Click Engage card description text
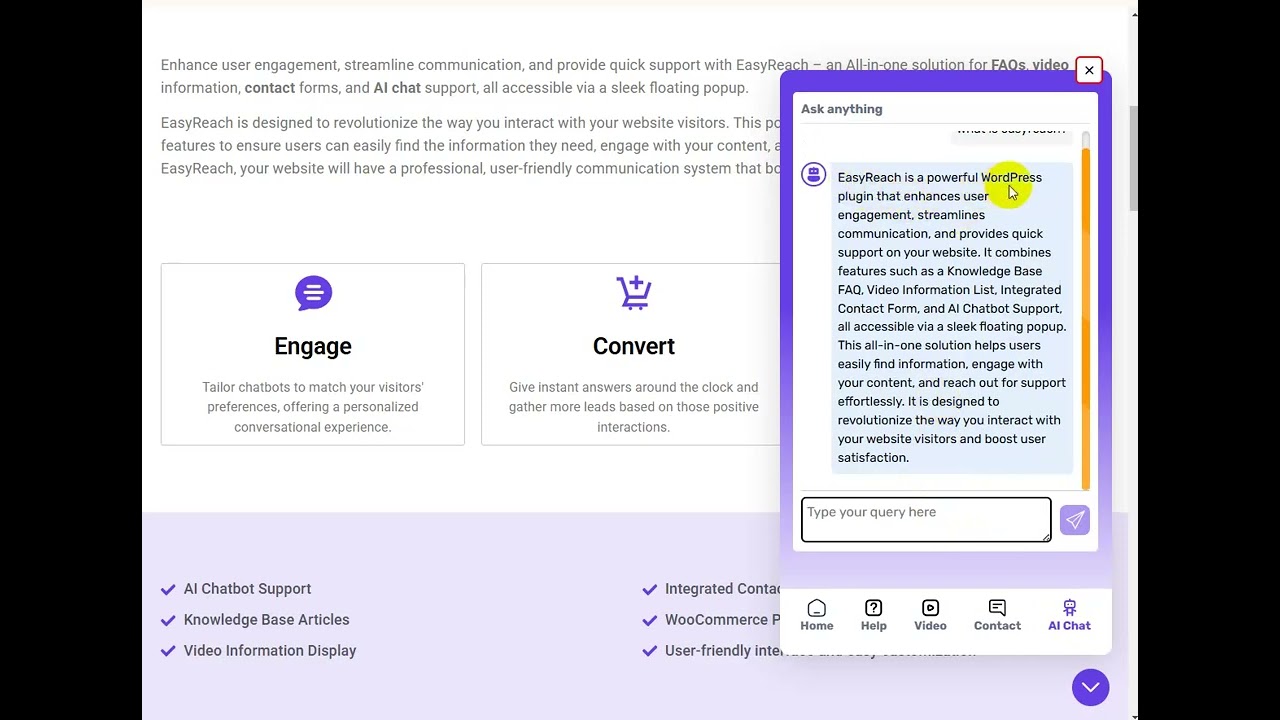 313,407
